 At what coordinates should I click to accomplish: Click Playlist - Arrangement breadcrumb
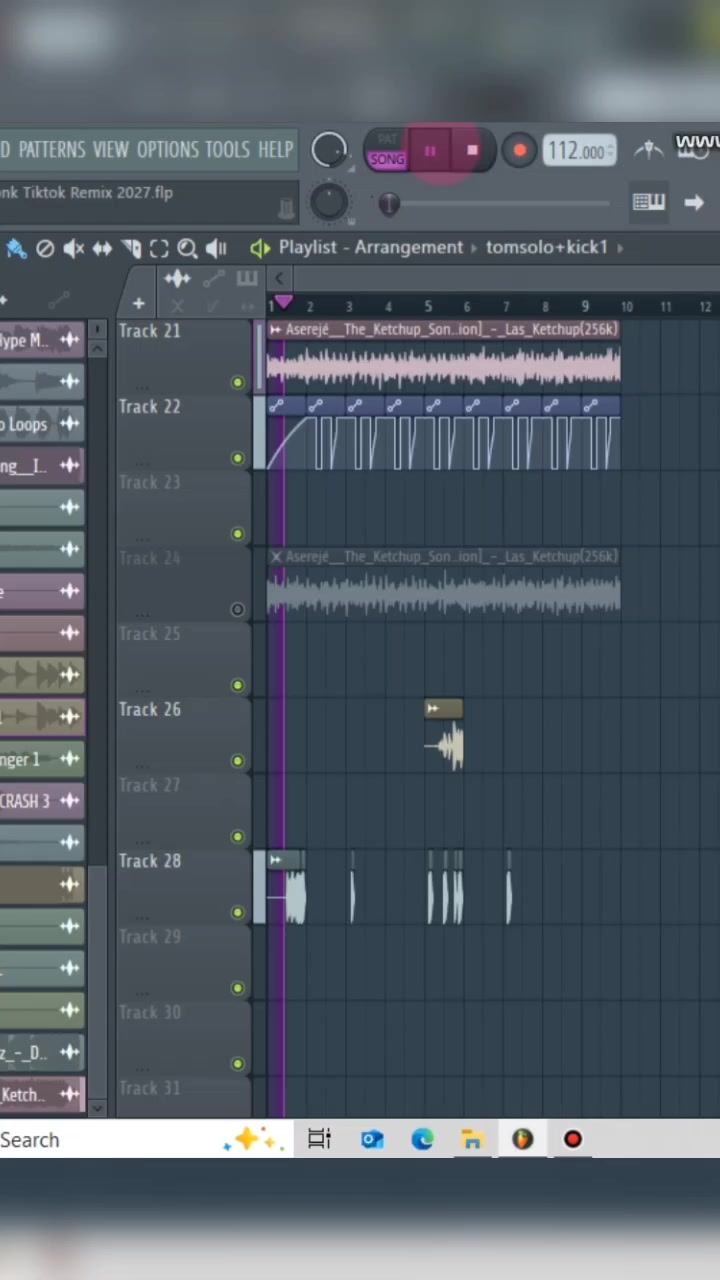(x=370, y=247)
